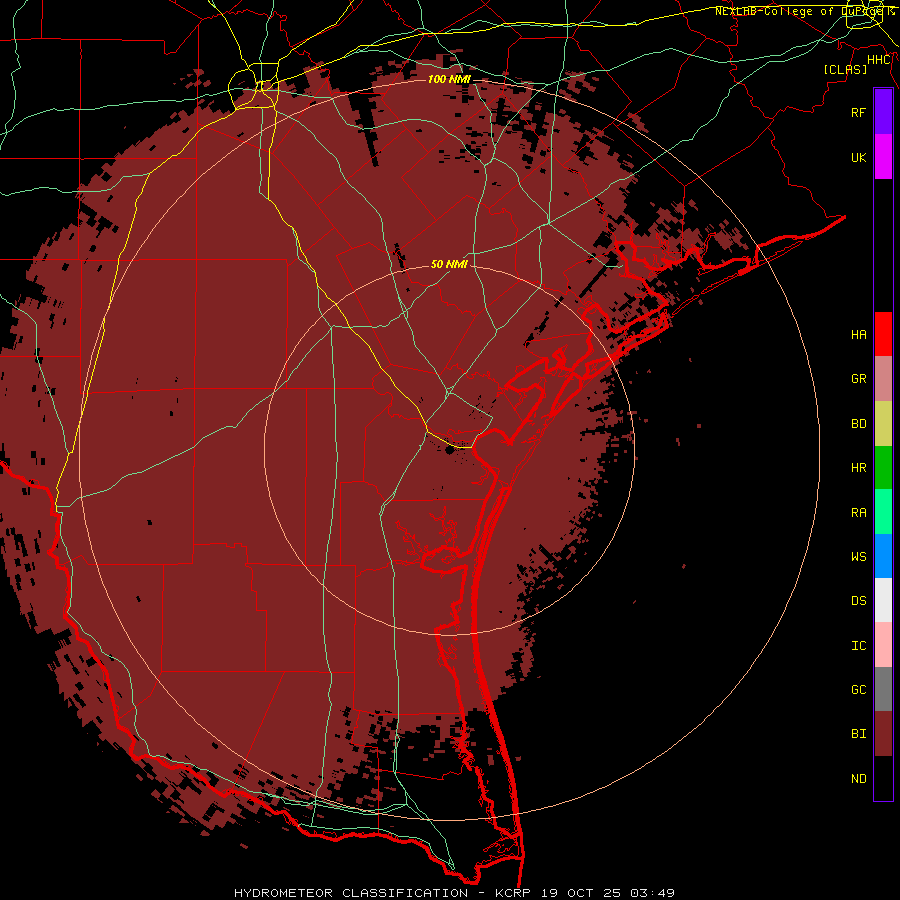Screen dimensions: 900x900
Task: Click the IC light pink legend swatch
Action: coord(883,645)
